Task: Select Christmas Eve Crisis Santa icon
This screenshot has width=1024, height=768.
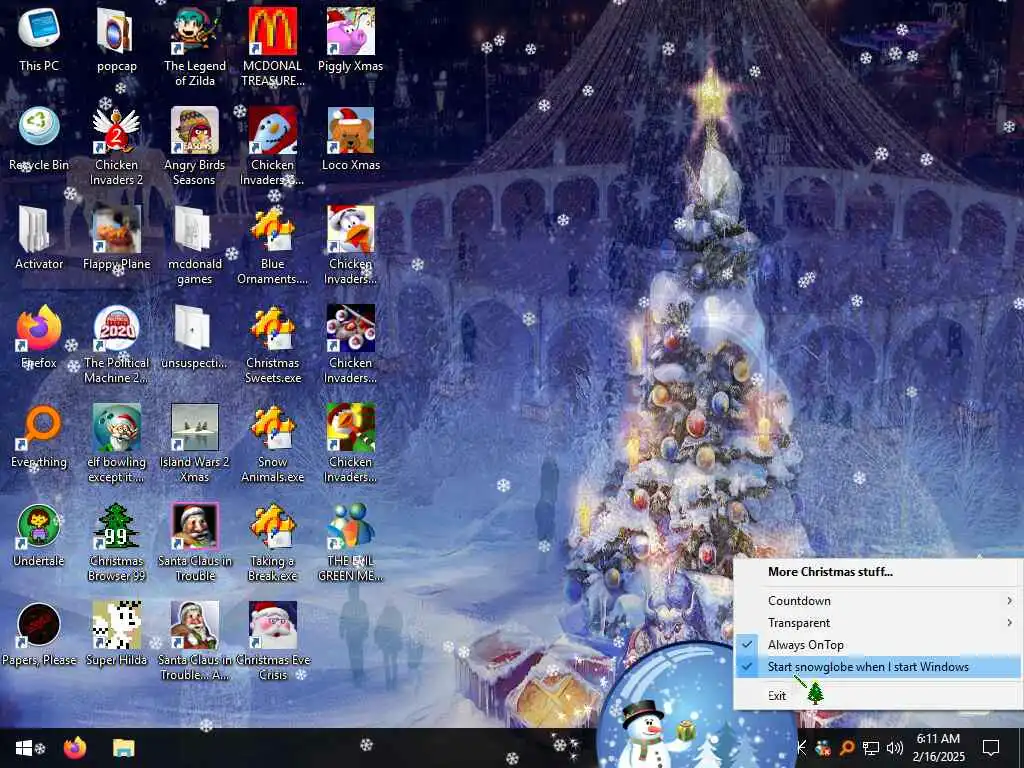Action: 272,641
